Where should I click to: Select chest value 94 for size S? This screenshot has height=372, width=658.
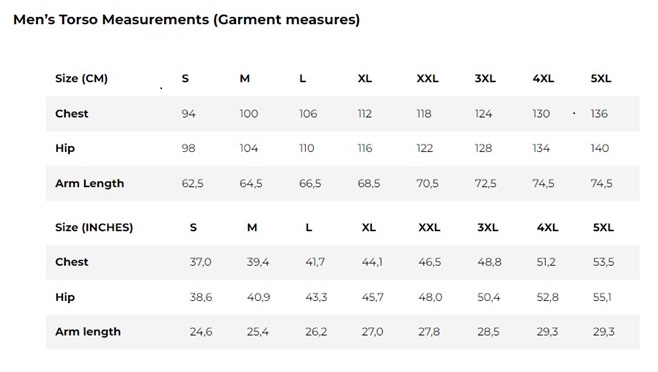click(188, 114)
